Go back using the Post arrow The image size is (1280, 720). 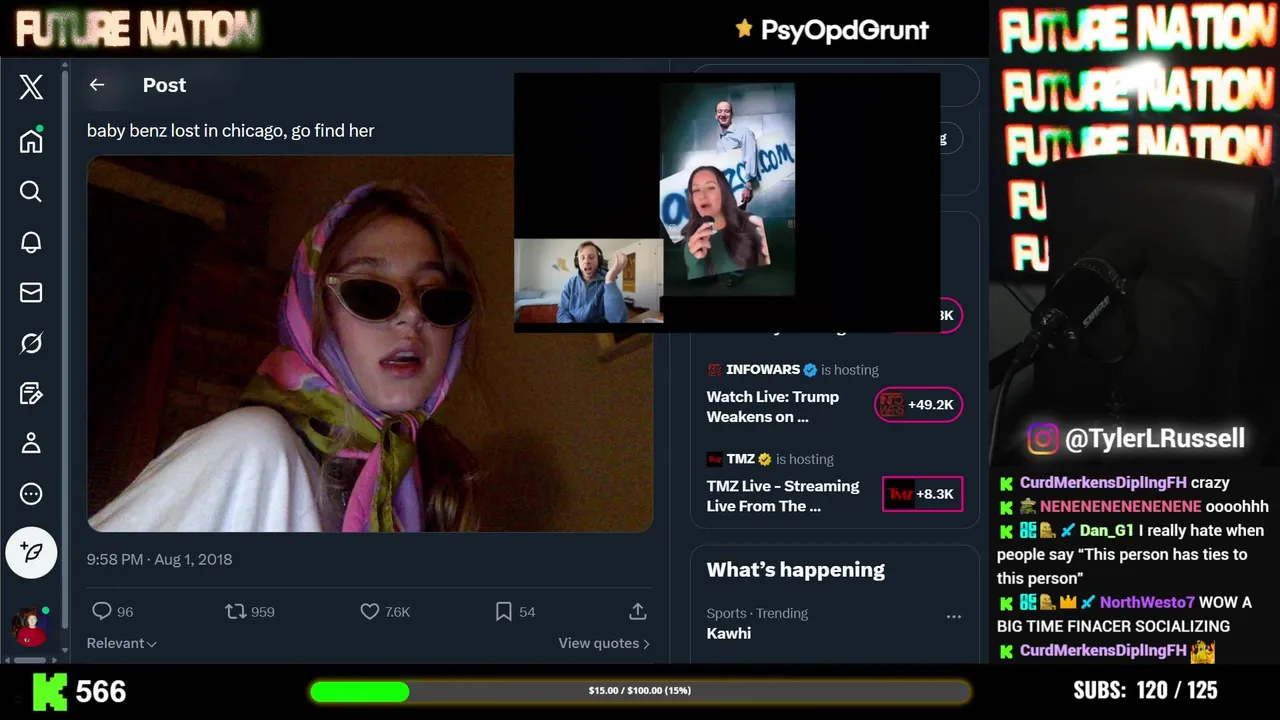[97, 85]
